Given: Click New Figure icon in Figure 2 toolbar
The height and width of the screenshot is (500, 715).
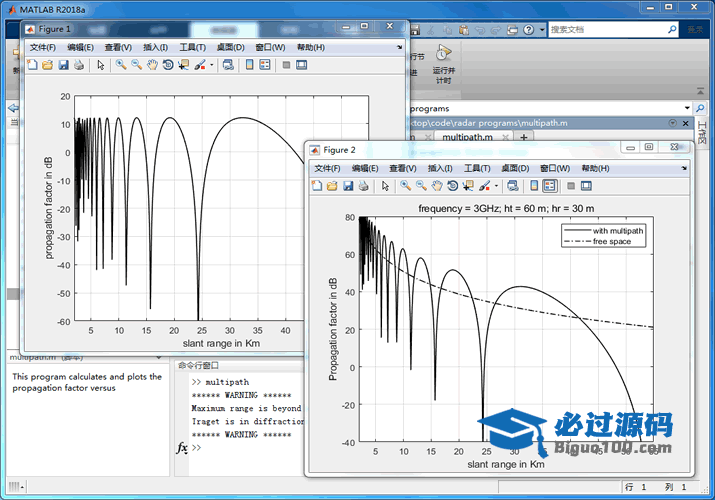Looking at the screenshot, I should (317, 186).
